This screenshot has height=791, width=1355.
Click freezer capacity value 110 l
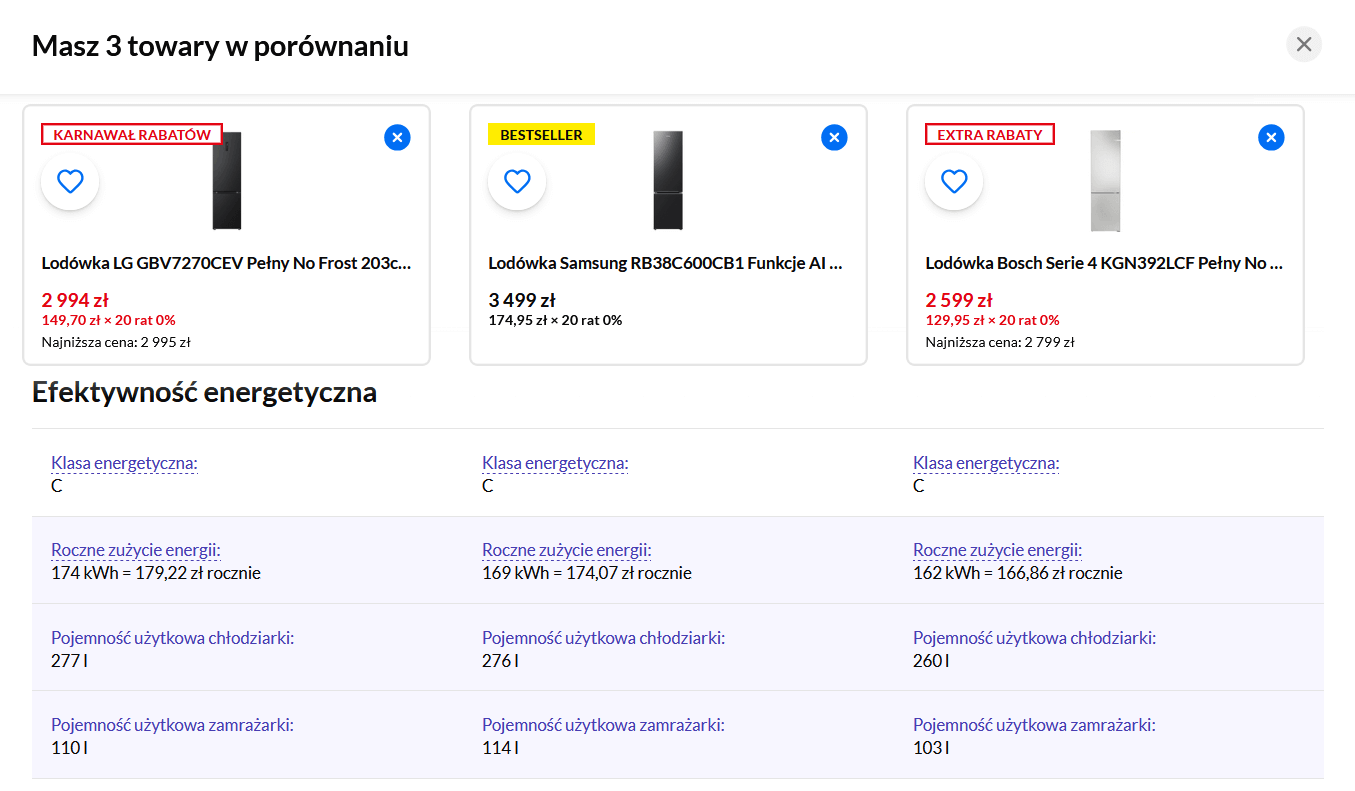(x=69, y=747)
